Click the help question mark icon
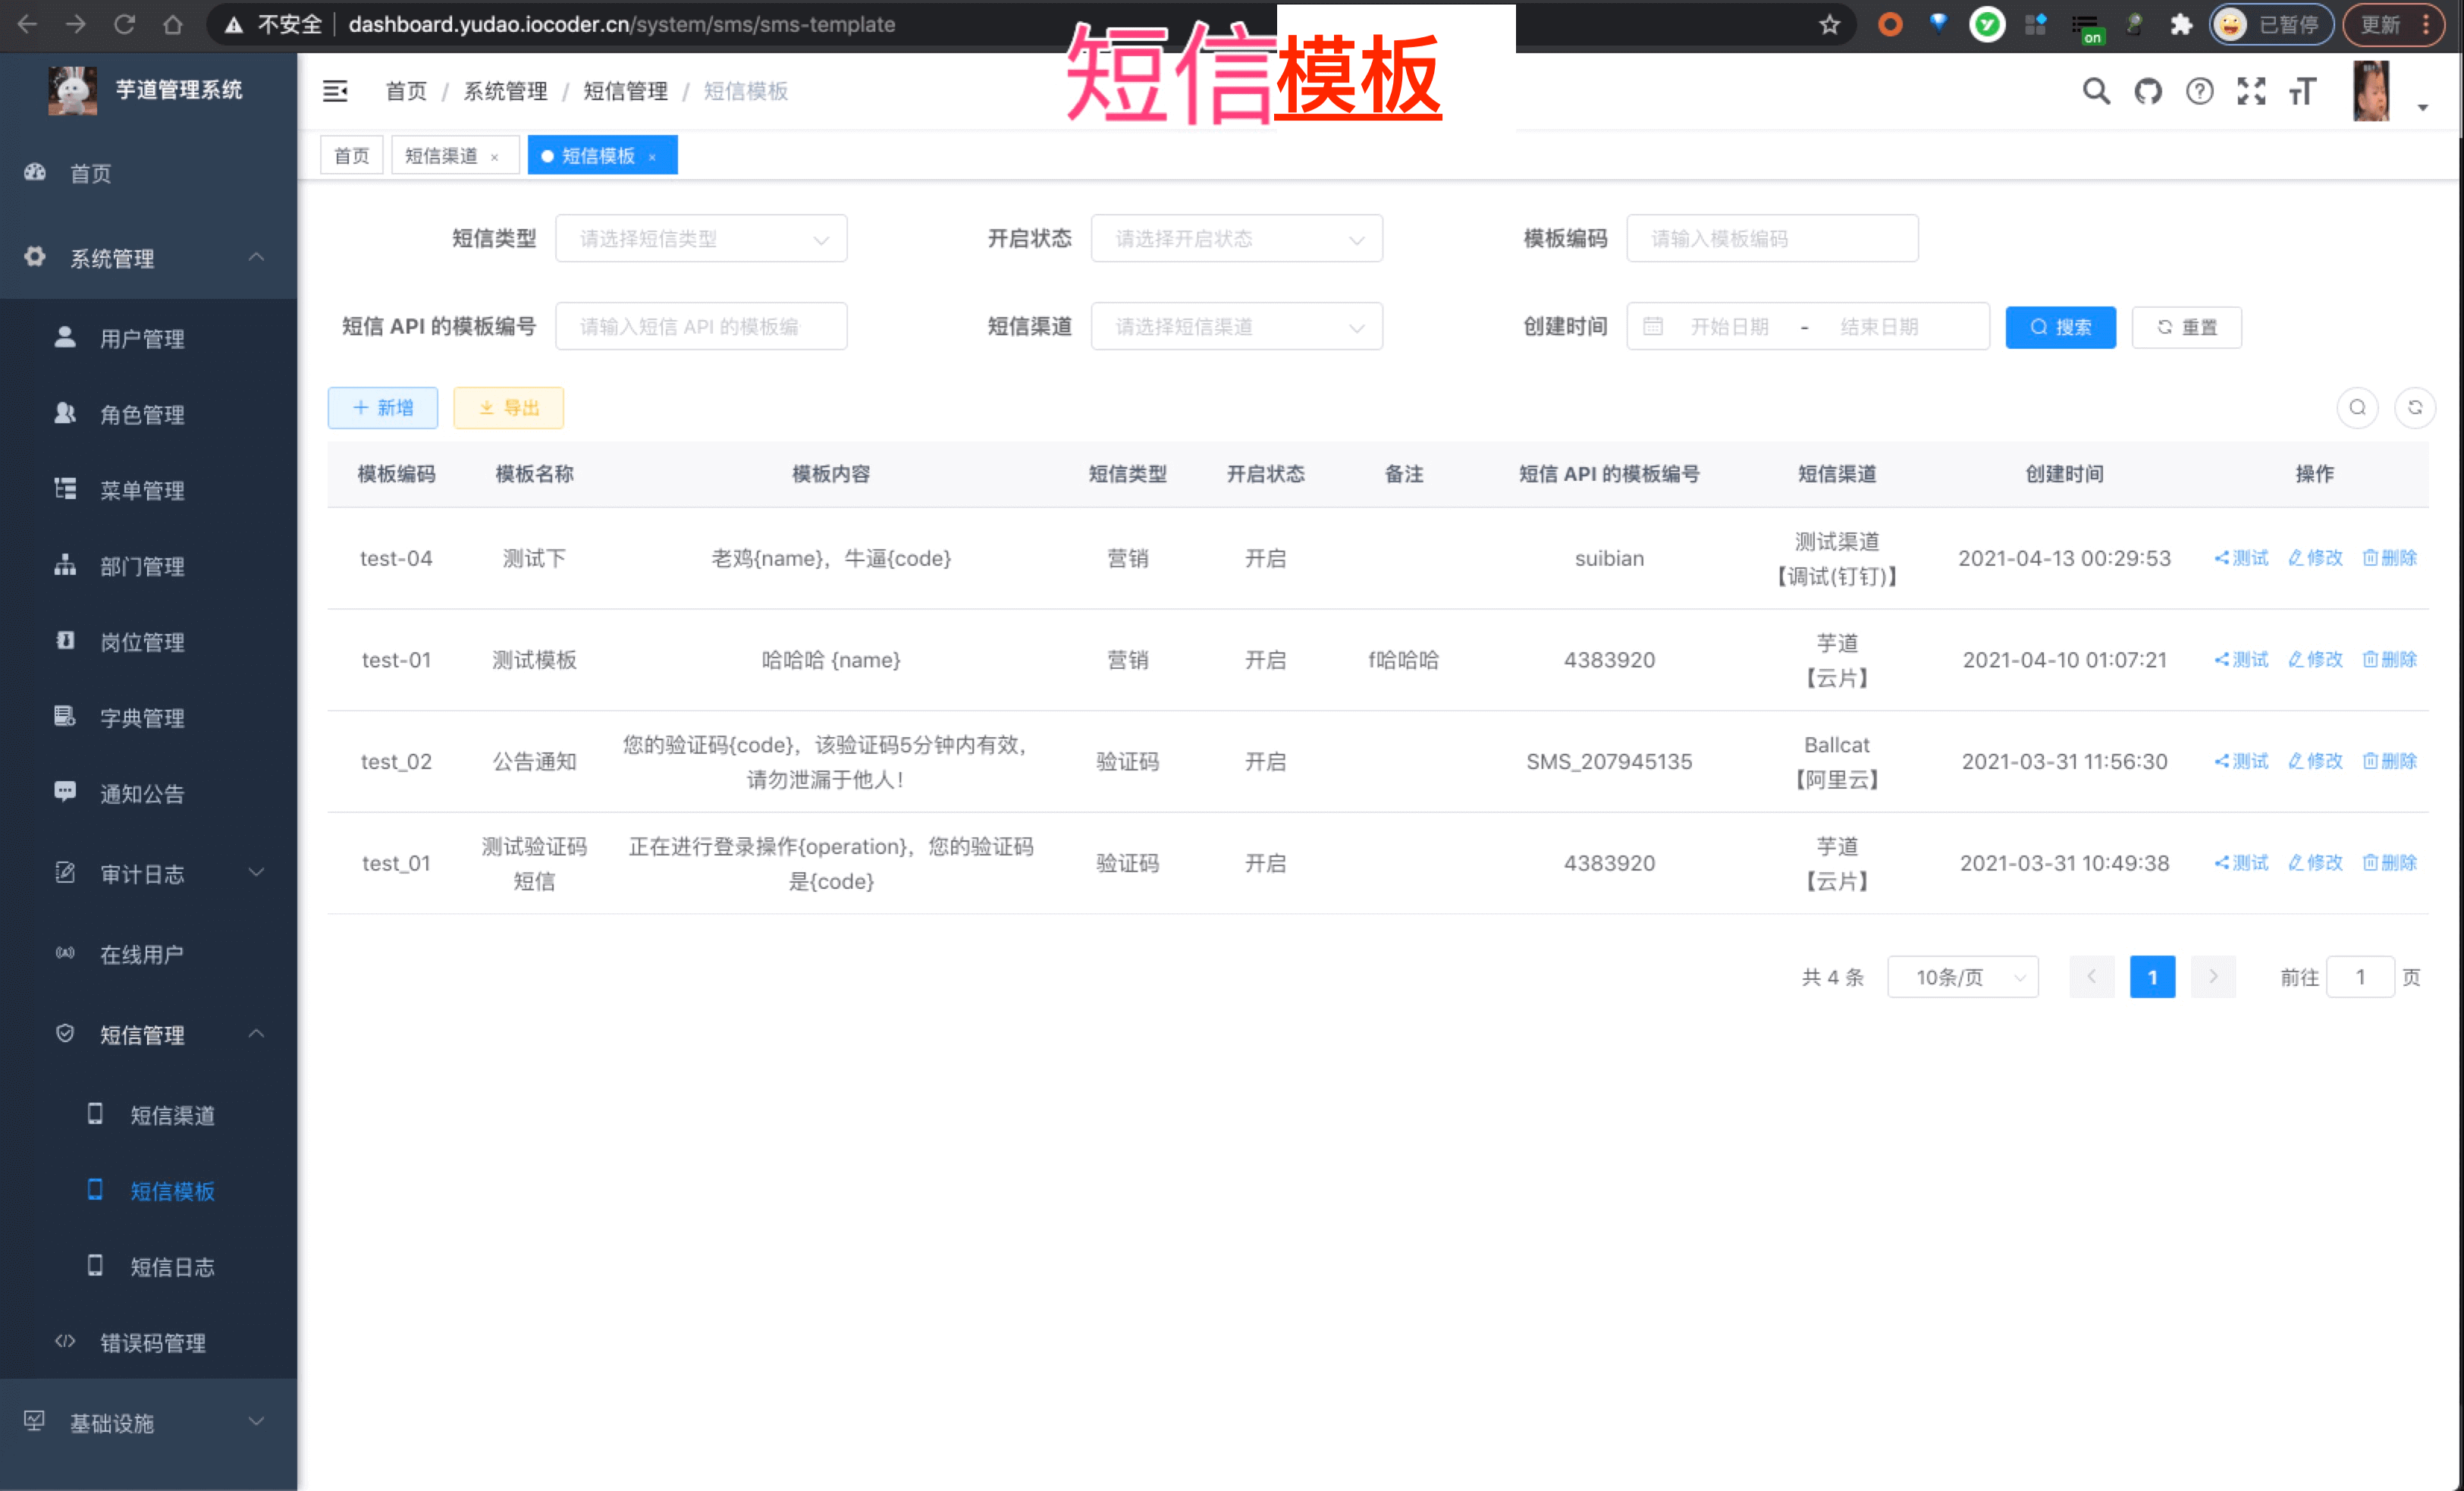This screenshot has height=1491, width=2464. coord(2199,91)
